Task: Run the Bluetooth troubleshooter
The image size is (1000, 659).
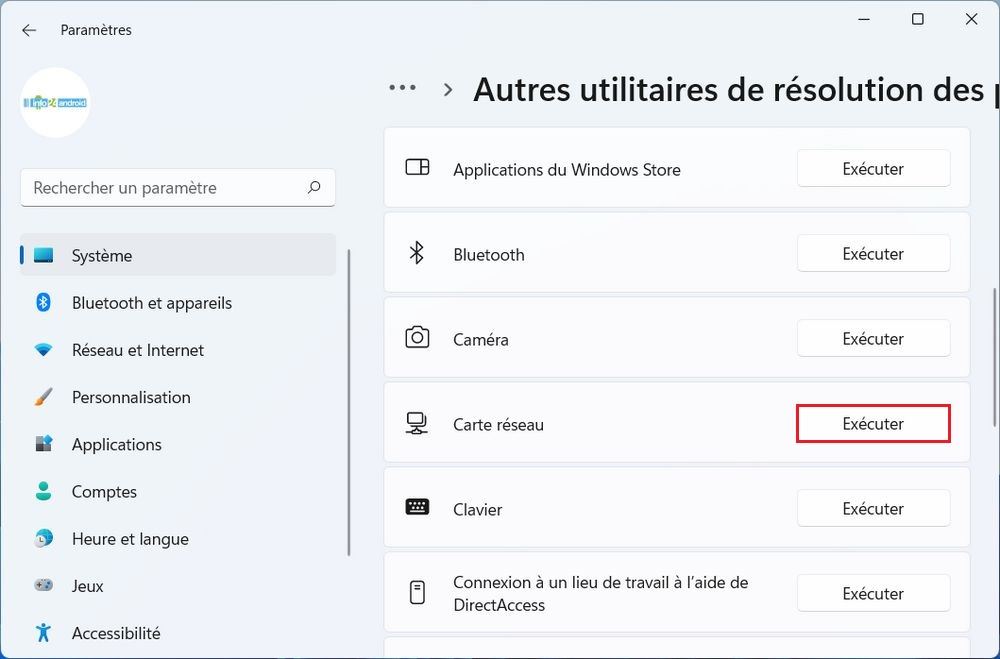Action: 873,254
